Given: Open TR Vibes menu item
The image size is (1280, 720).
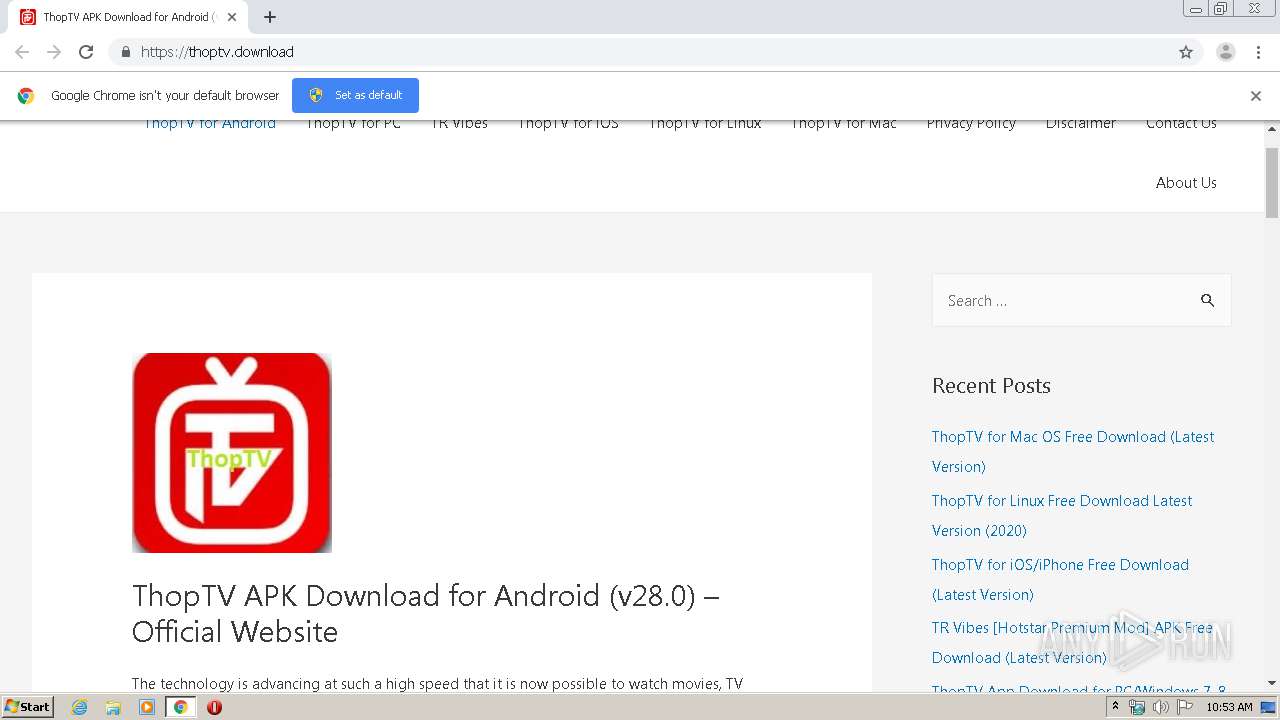Looking at the screenshot, I should (x=460, y=123).
